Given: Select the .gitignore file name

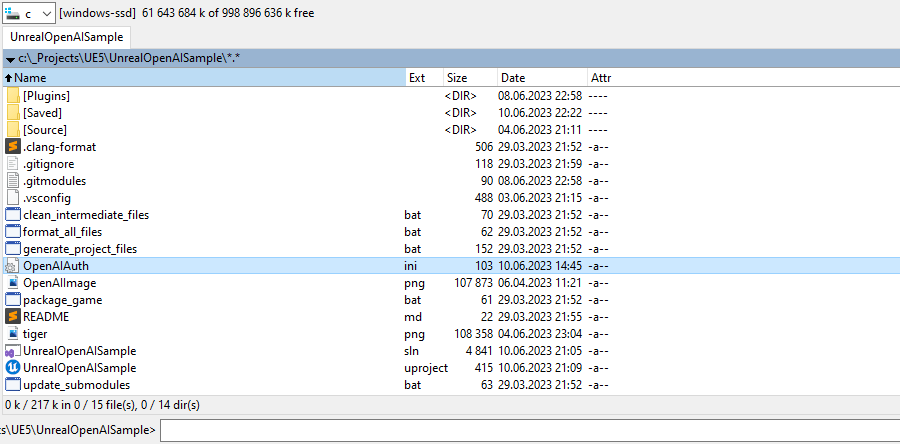Looking at the screenshot, I should coord(49,163).
